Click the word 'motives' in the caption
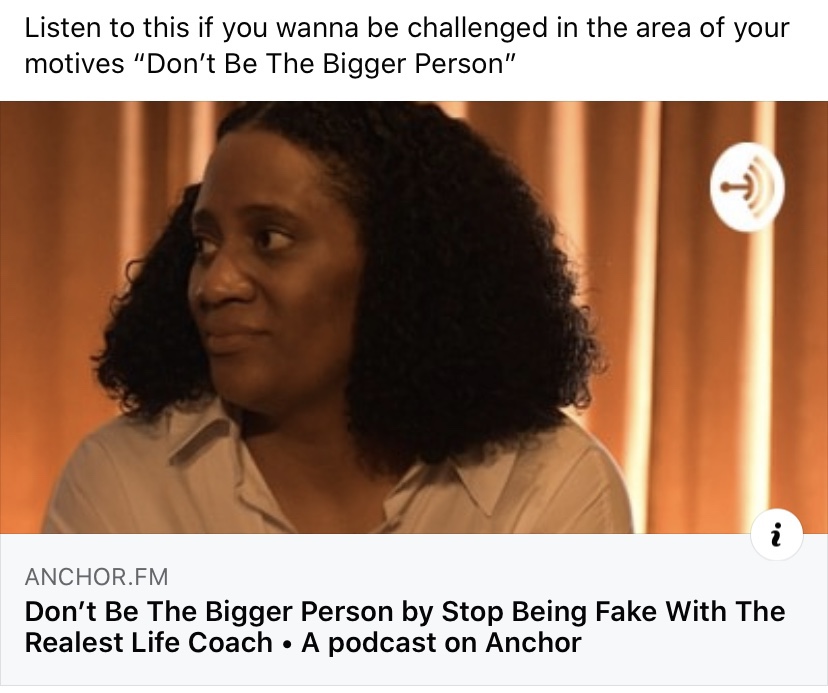 click(74, 64)
